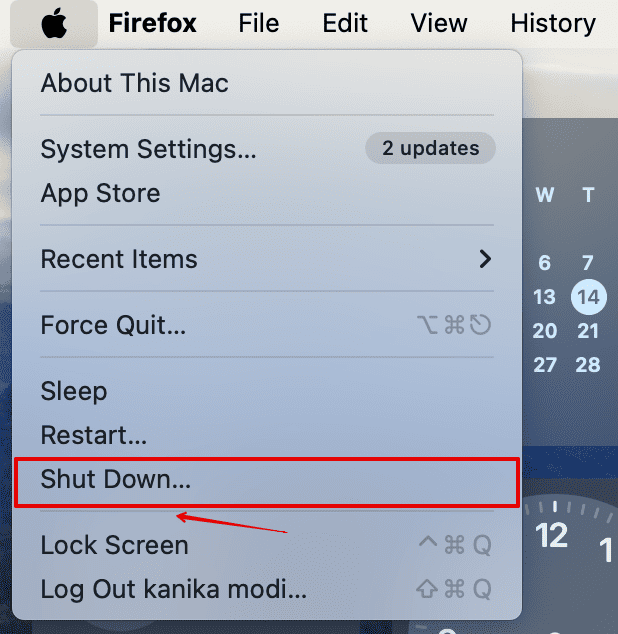This screenshot has width=618, height=634.
Task: Click Shut Down in the menu
Action: 115,479
